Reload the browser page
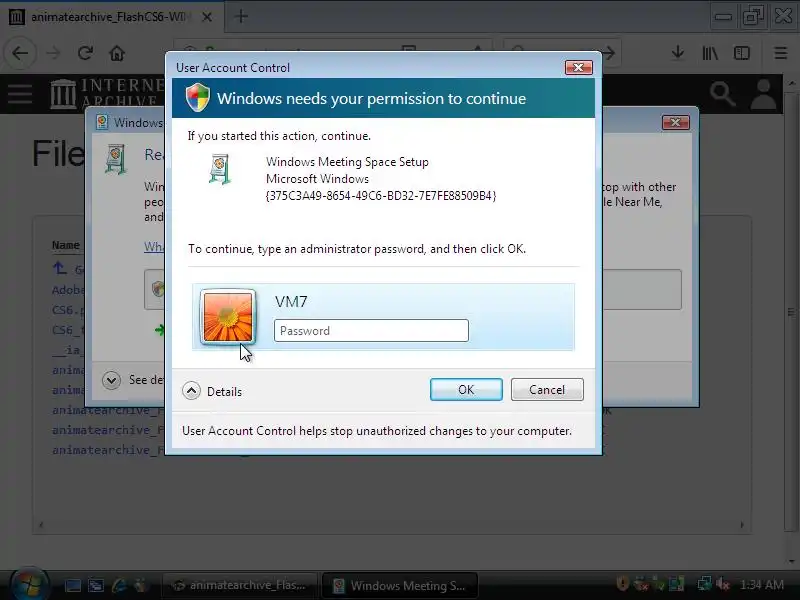Viewport: 800px width, 600px height. pyautogui.click(x=85, y=53)
